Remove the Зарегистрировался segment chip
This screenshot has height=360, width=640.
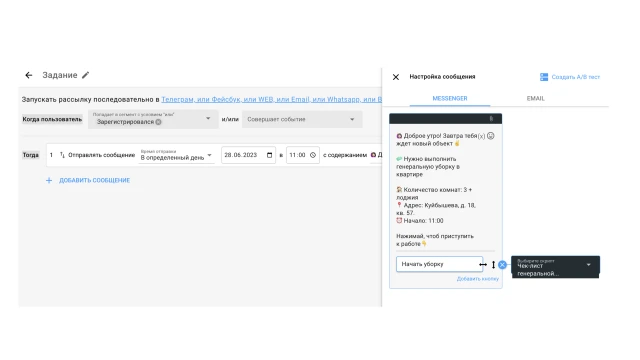point(158,122)
